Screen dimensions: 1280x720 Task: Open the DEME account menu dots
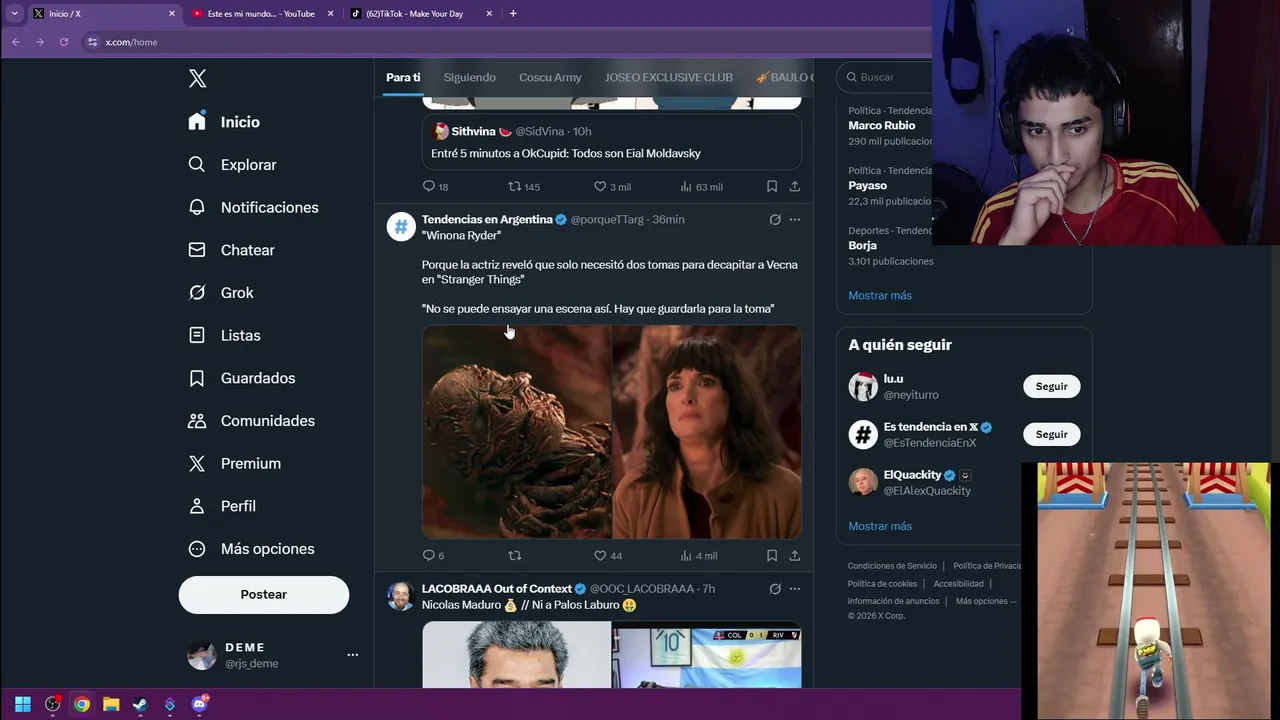tap(352, 655)
